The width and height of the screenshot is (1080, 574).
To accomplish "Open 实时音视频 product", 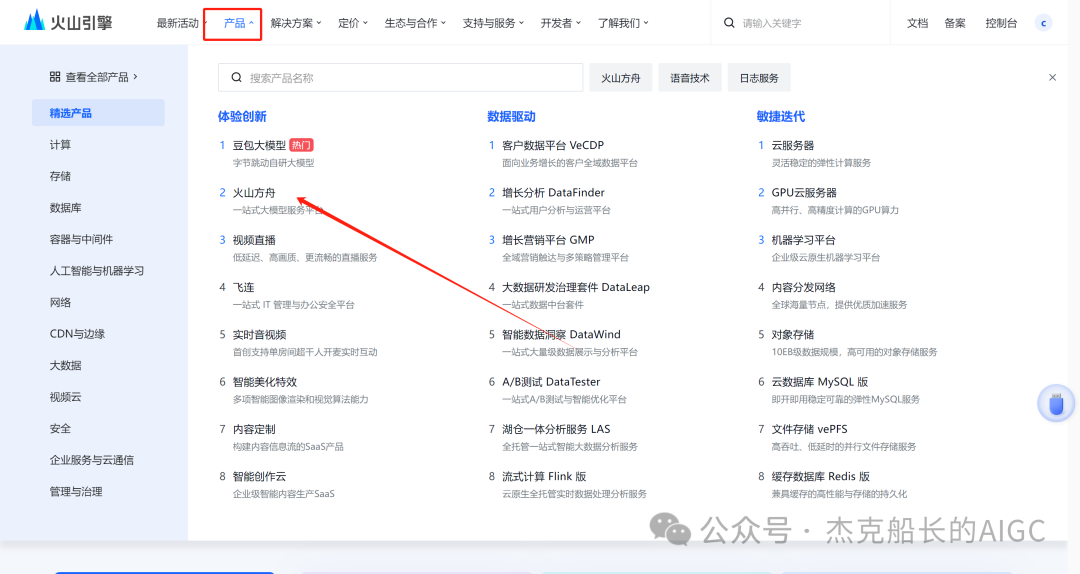I will 259,335.
